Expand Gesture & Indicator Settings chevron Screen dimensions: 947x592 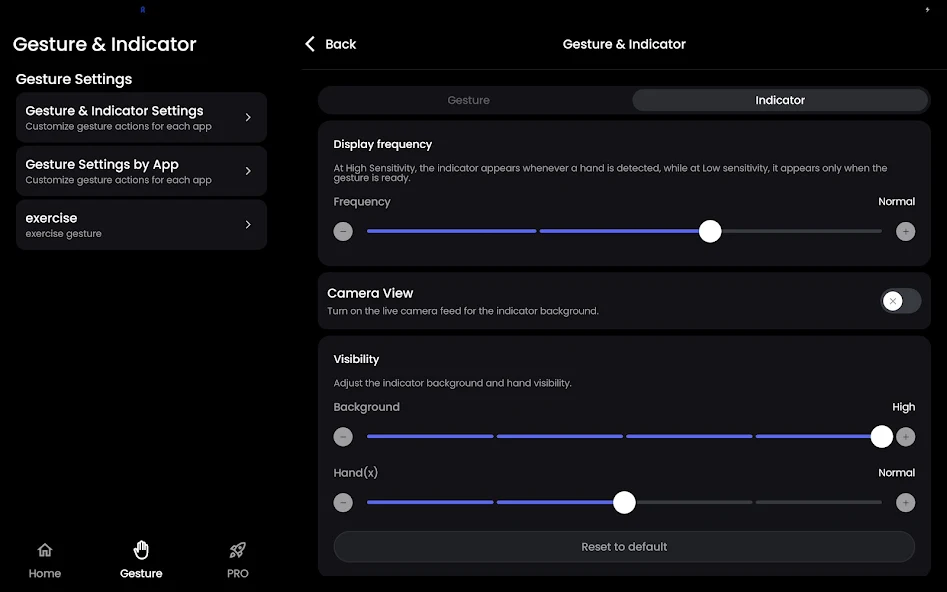pos(248,117)
